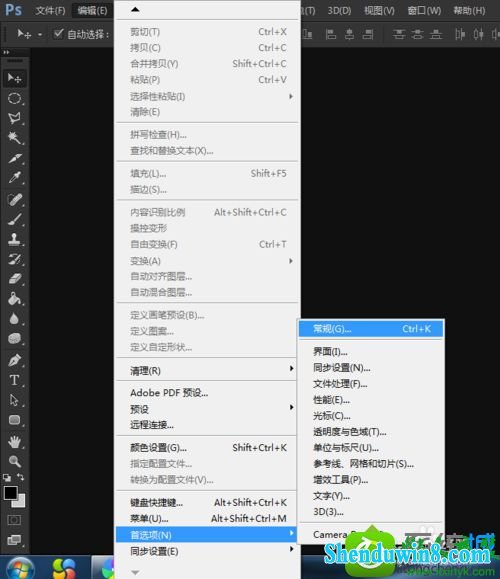Viewport: 500px width, 579px height.
Task: Open 窗口(W) menu
Action: click(424, 11)
